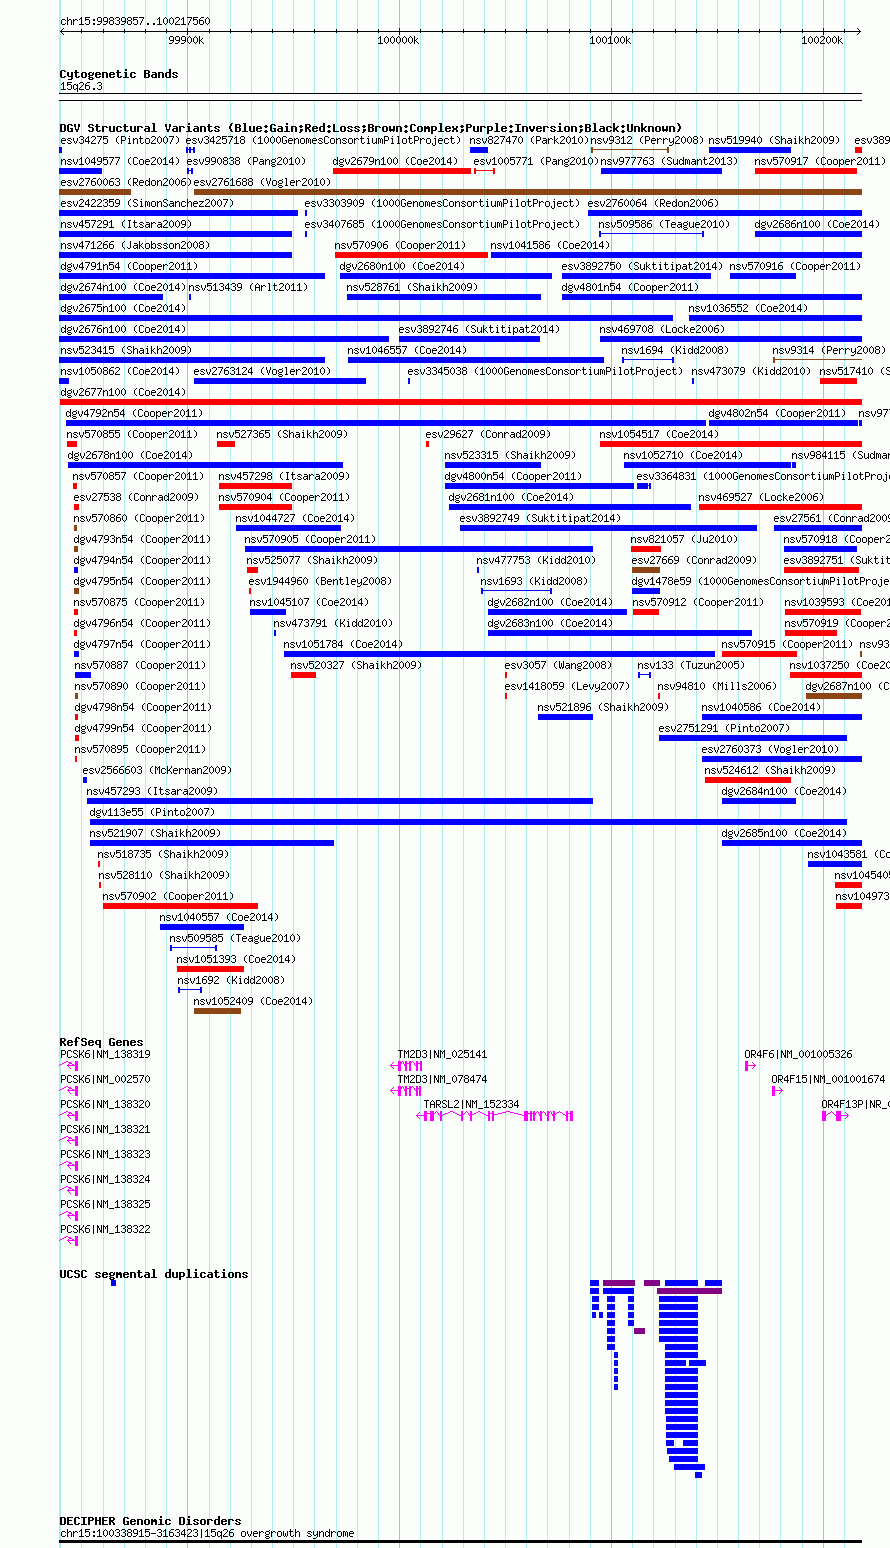This screenshot has height=1548, width=890.
Task: Select the OR4F6|NM_001005326 gene label
Action: point(798,1054)
